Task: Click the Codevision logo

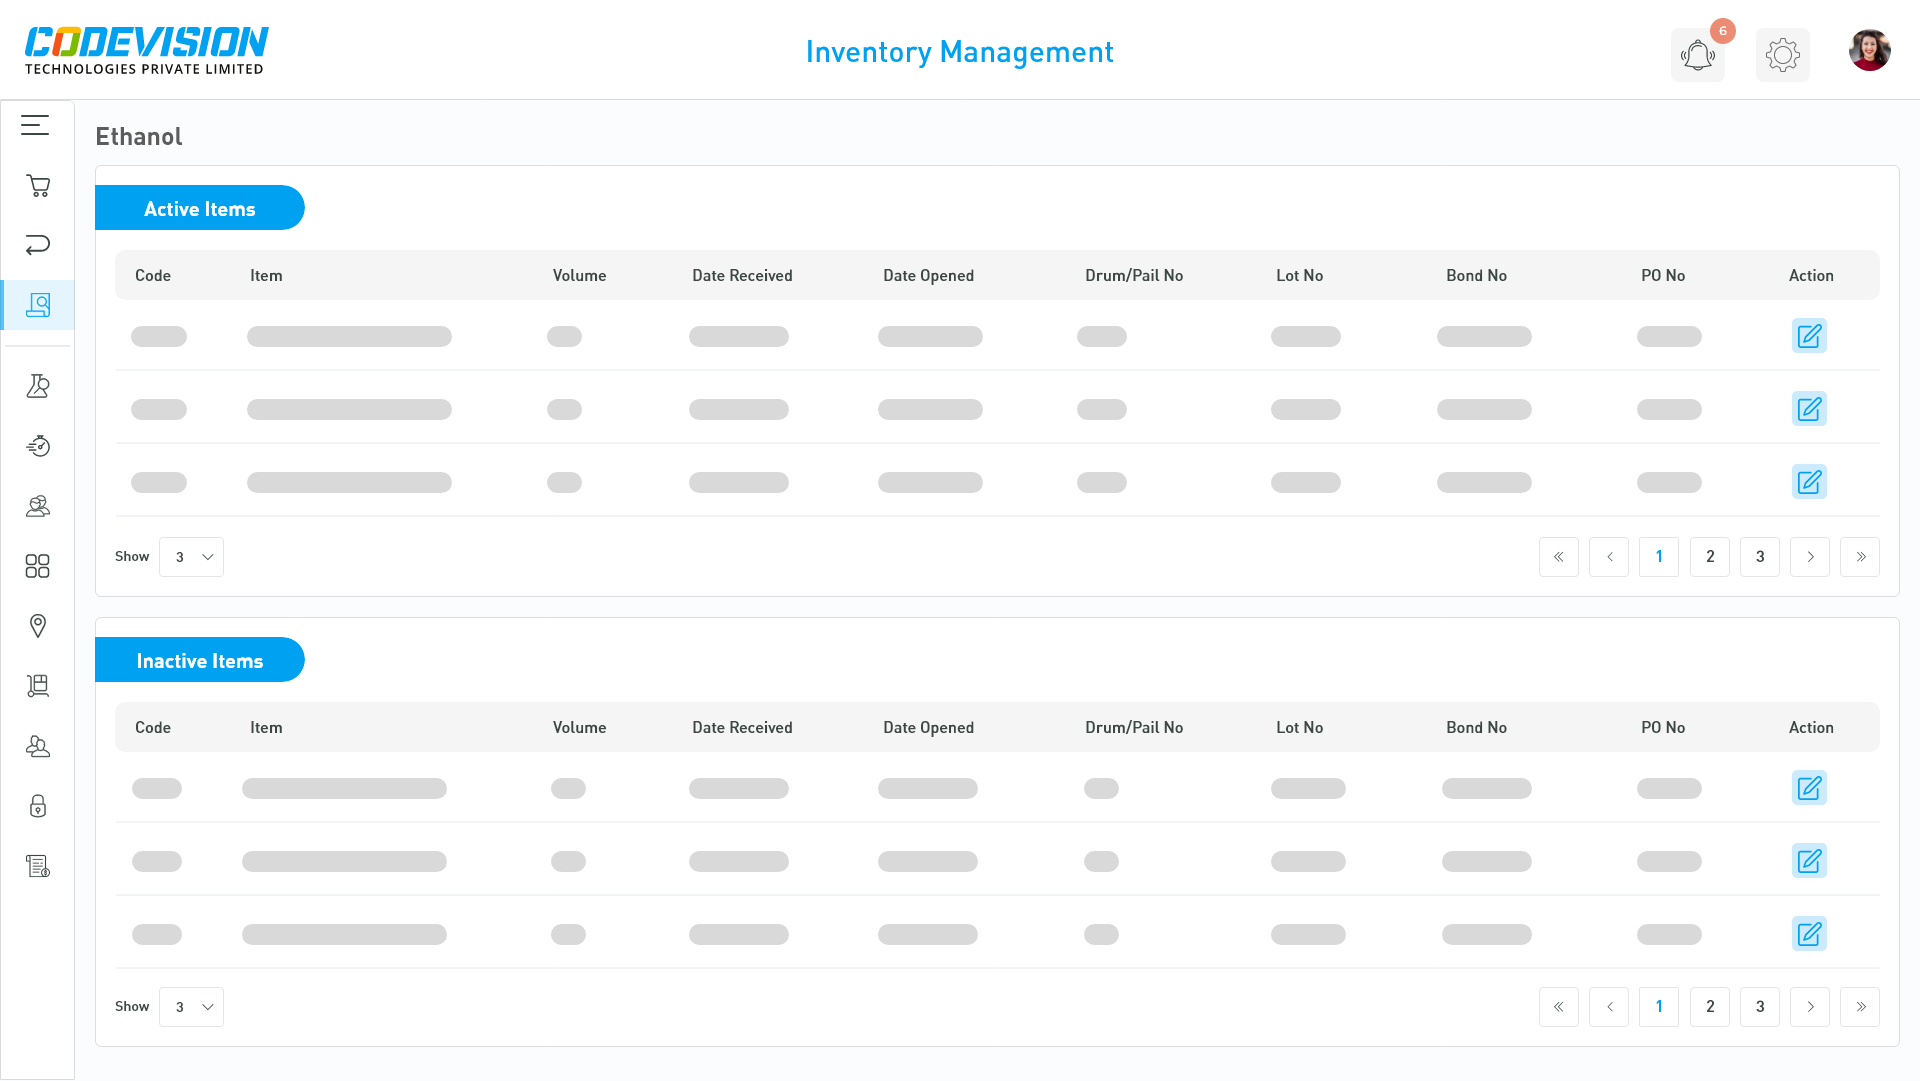Action: click(146, 50)
